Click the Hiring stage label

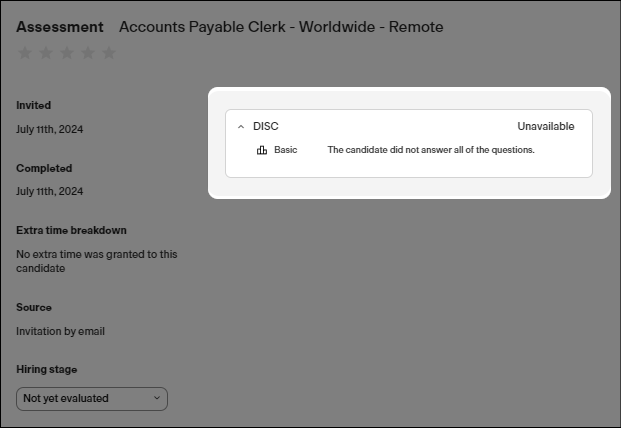46,369
